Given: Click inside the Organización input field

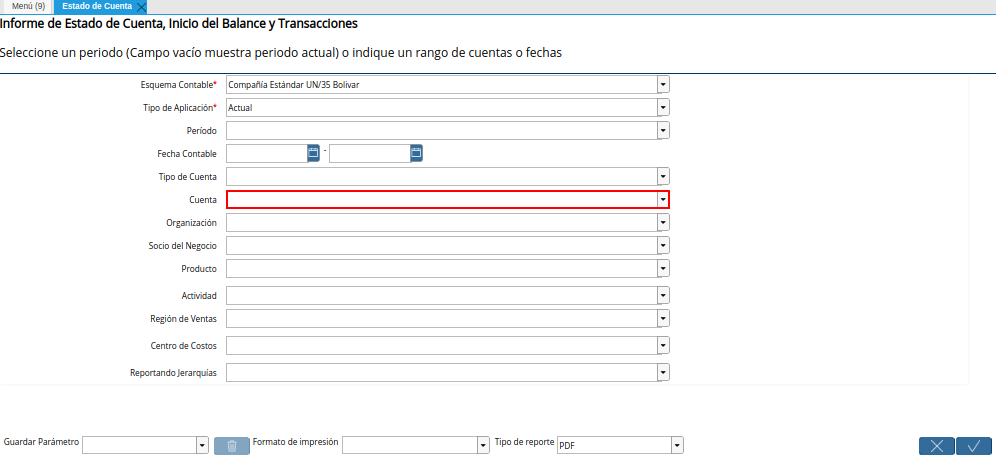Looking at the screenshot, I should tap(442, 222).
